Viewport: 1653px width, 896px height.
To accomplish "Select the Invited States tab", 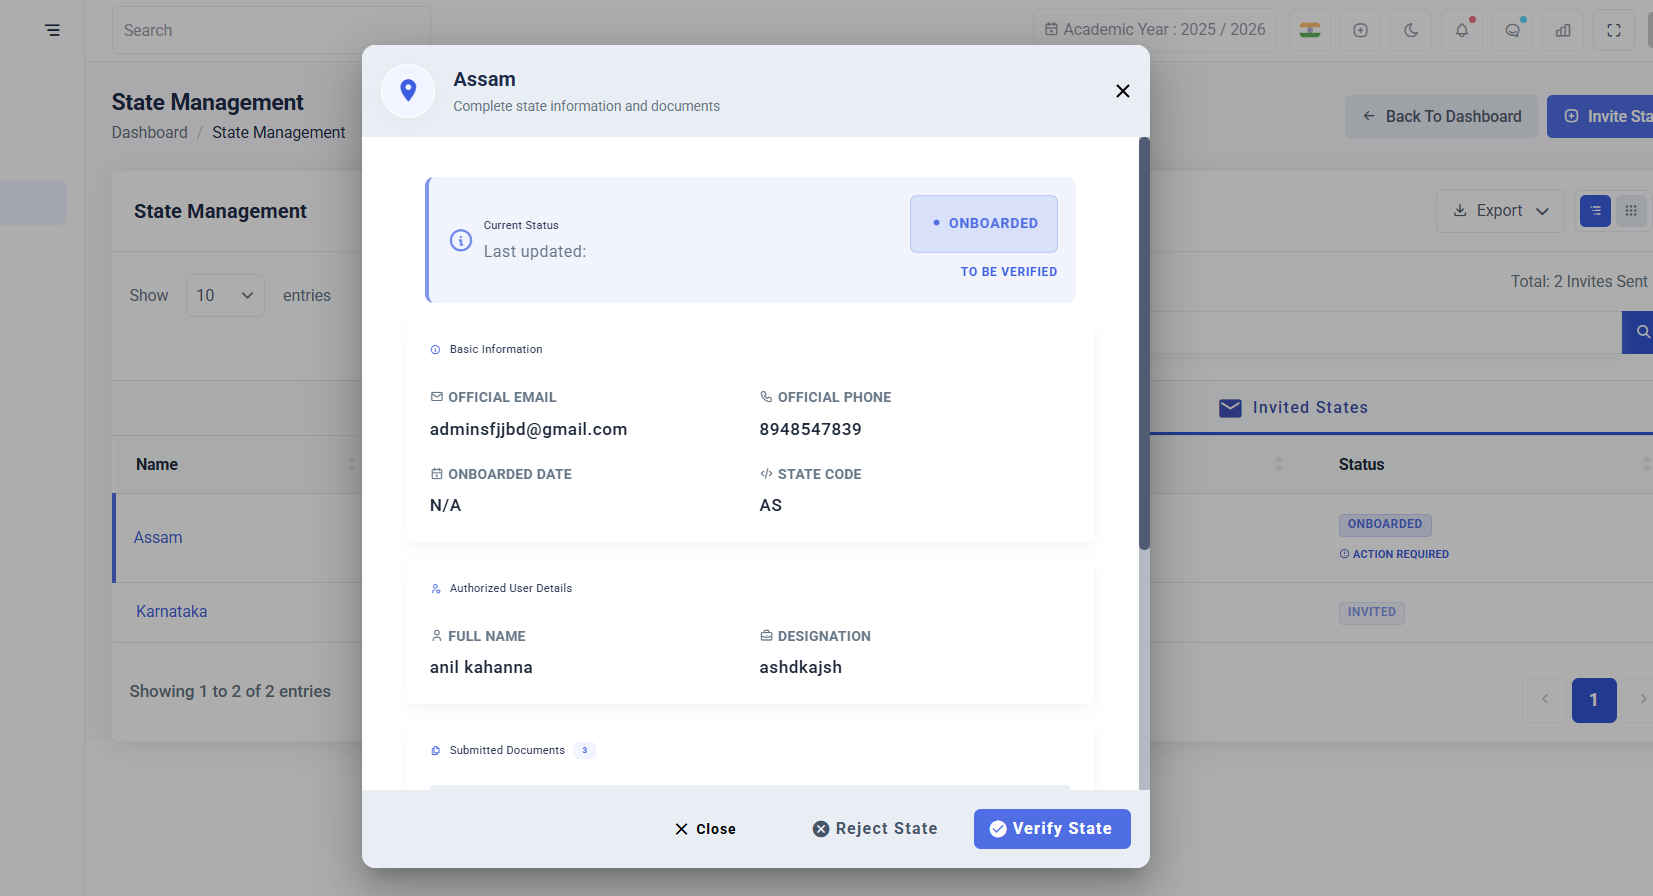I will (1294, 407).
